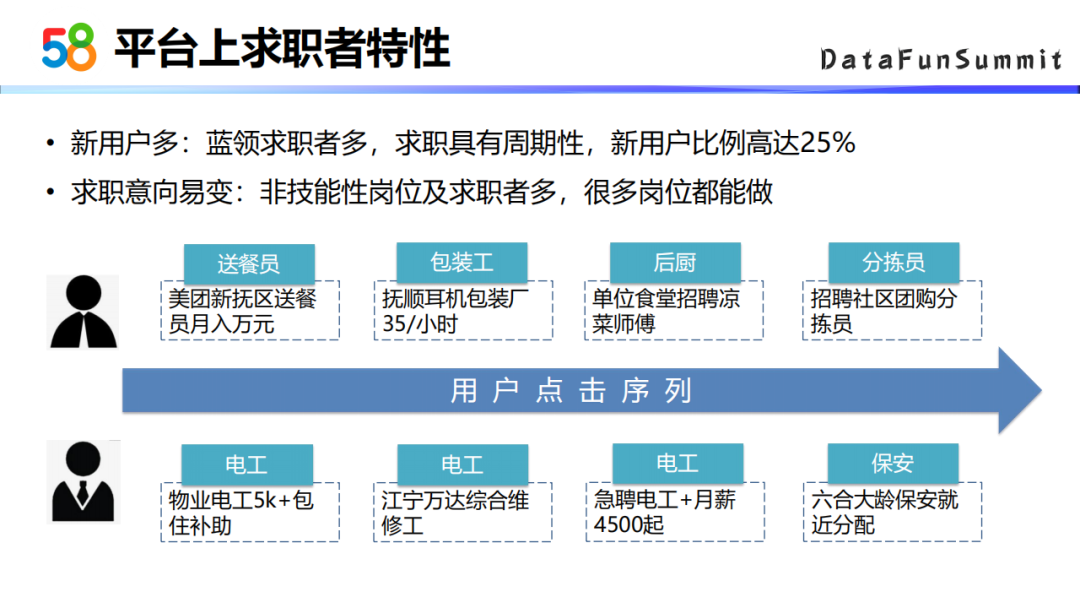Select the 保安 category label
Image resolution: width=1080 pixels, height=608 pixels.
[893, 463]
